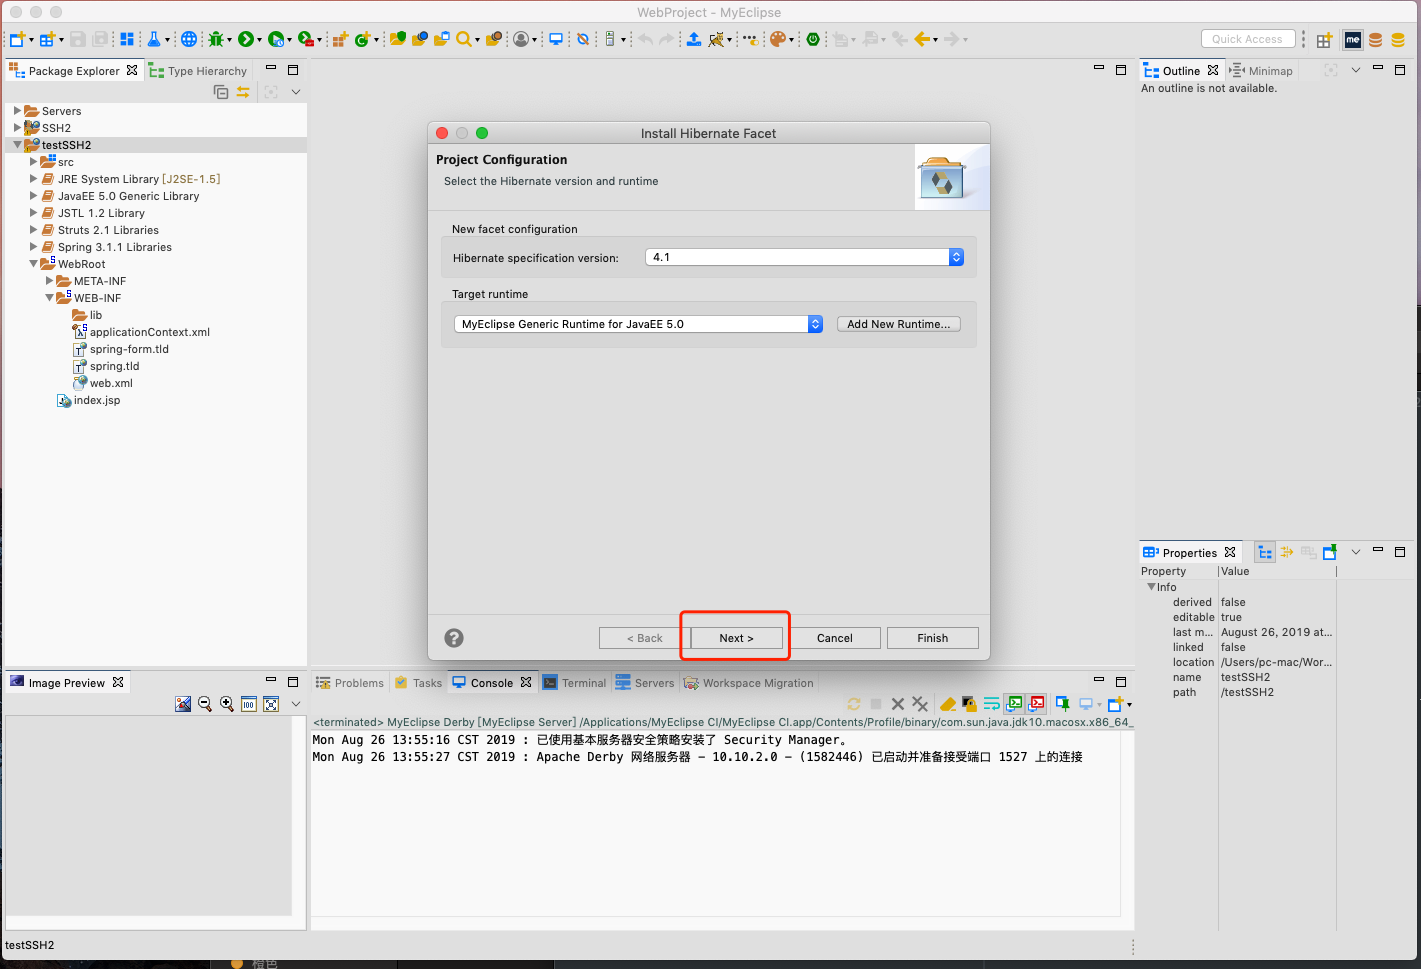
Task: Click Finish in Install Hibernate Facet dialog
Action: coord(933,638)
